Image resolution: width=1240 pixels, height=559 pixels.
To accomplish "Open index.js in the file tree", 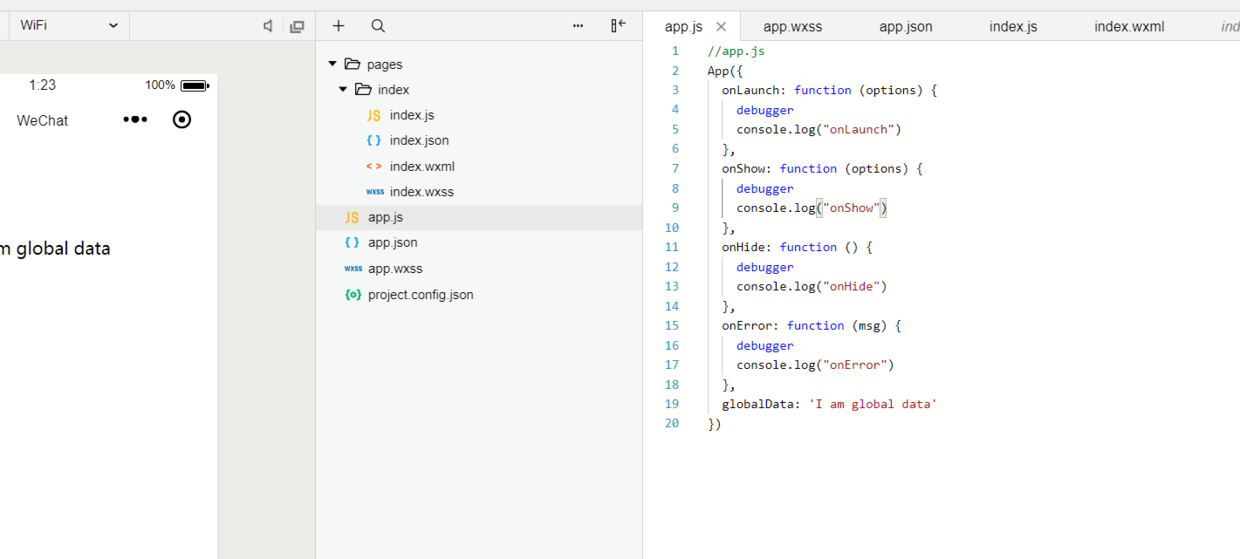I will click(x=411, y=115).
